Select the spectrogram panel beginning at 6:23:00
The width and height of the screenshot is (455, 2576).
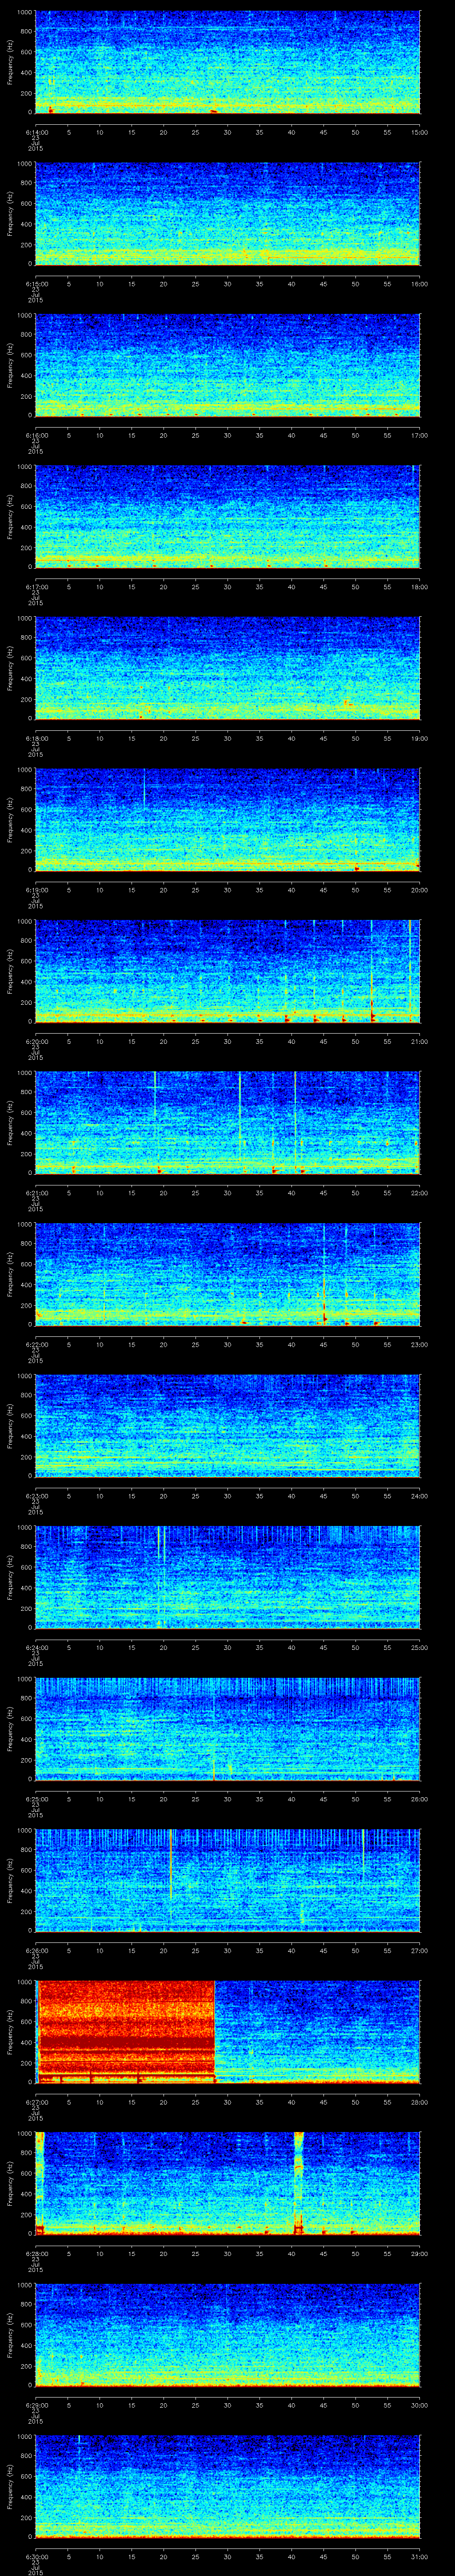click(x=227, y=1425)
